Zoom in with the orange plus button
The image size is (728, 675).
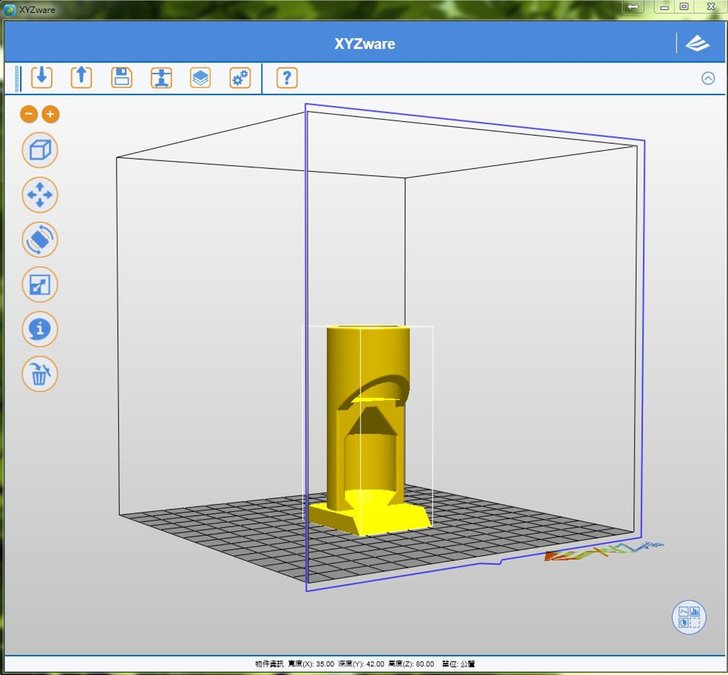(50, 114)
